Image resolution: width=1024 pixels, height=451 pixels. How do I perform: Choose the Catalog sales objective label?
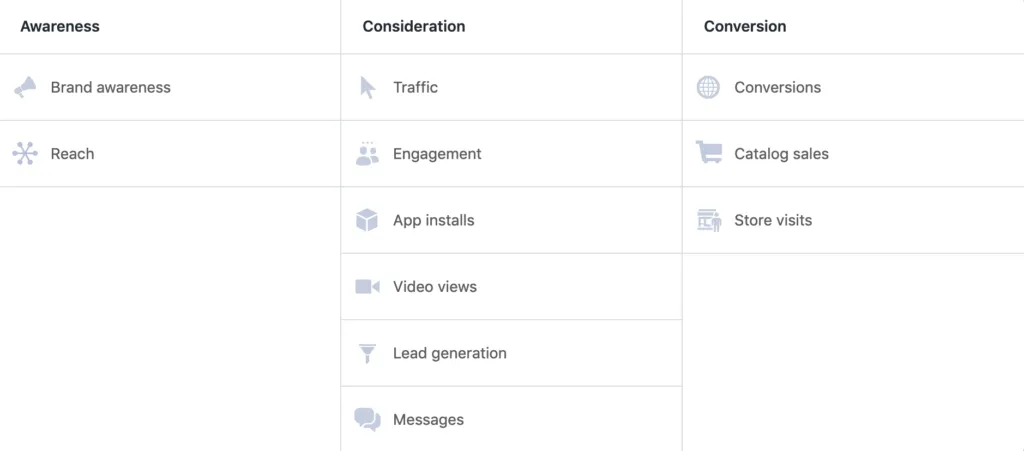pos(782,154)
